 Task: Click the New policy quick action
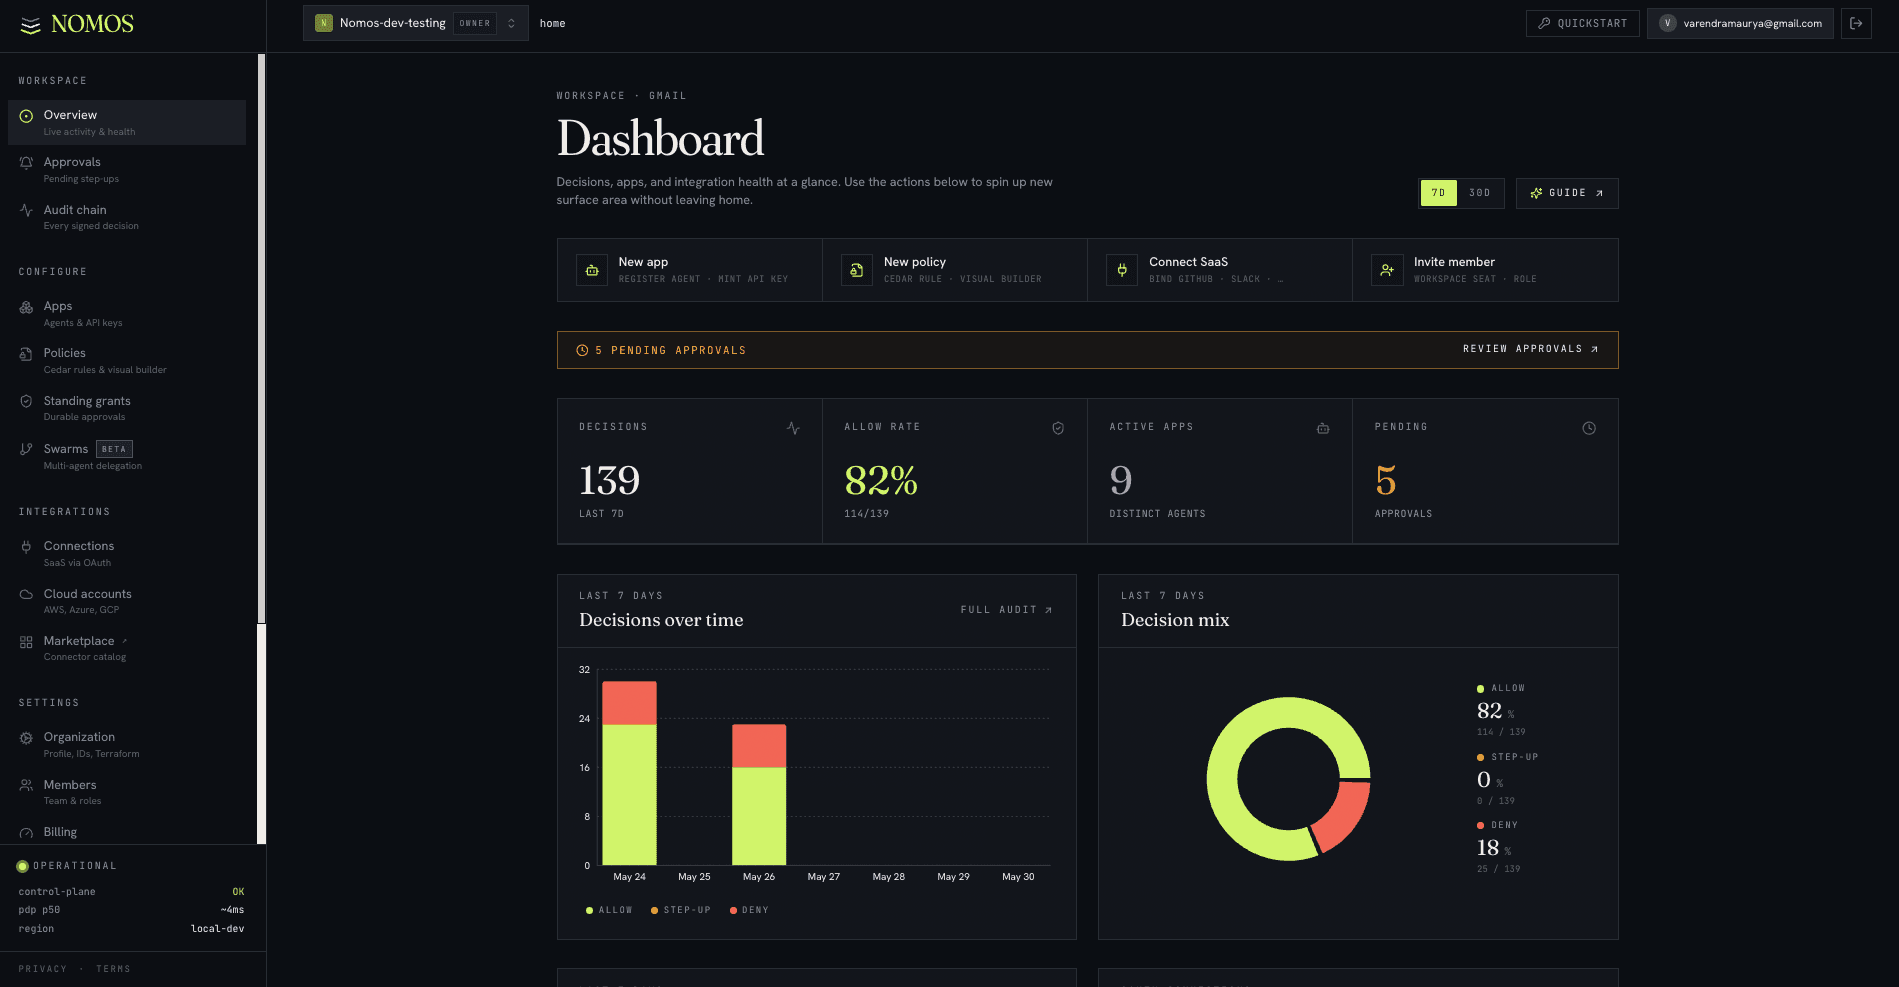coord(955,270)
